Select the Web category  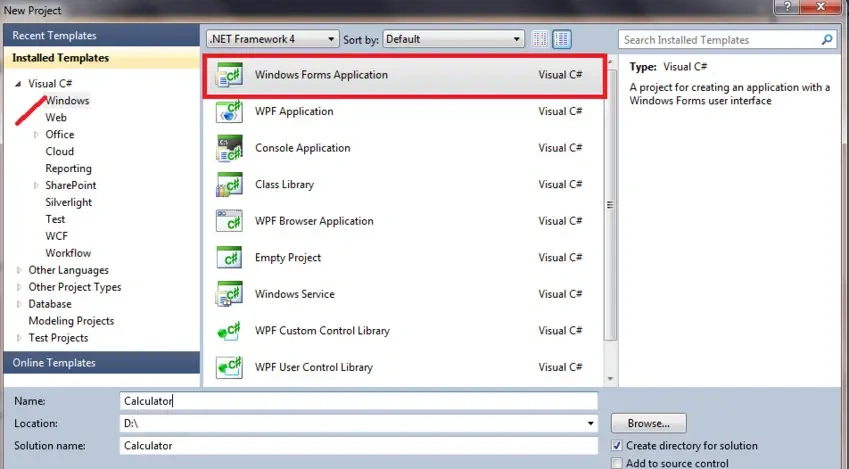(x=56, y=118)
